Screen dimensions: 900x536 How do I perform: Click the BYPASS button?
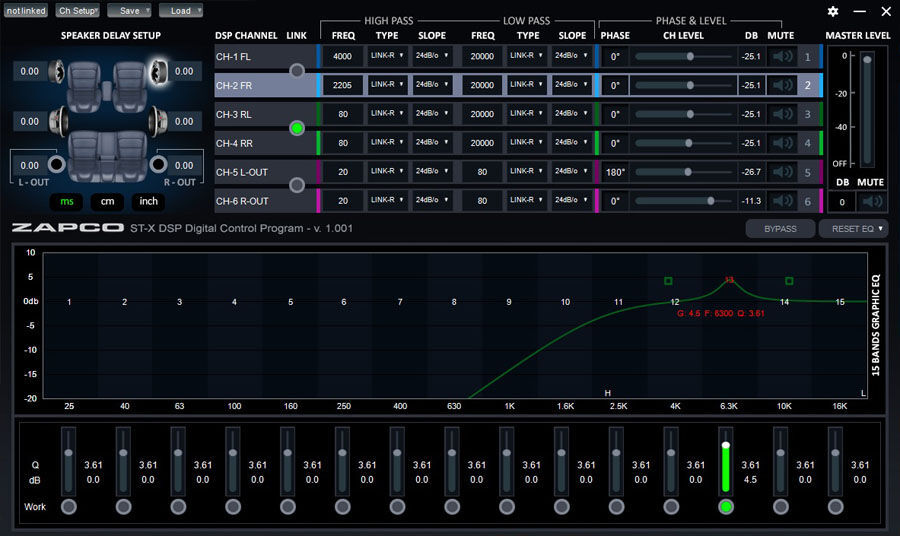779,229
